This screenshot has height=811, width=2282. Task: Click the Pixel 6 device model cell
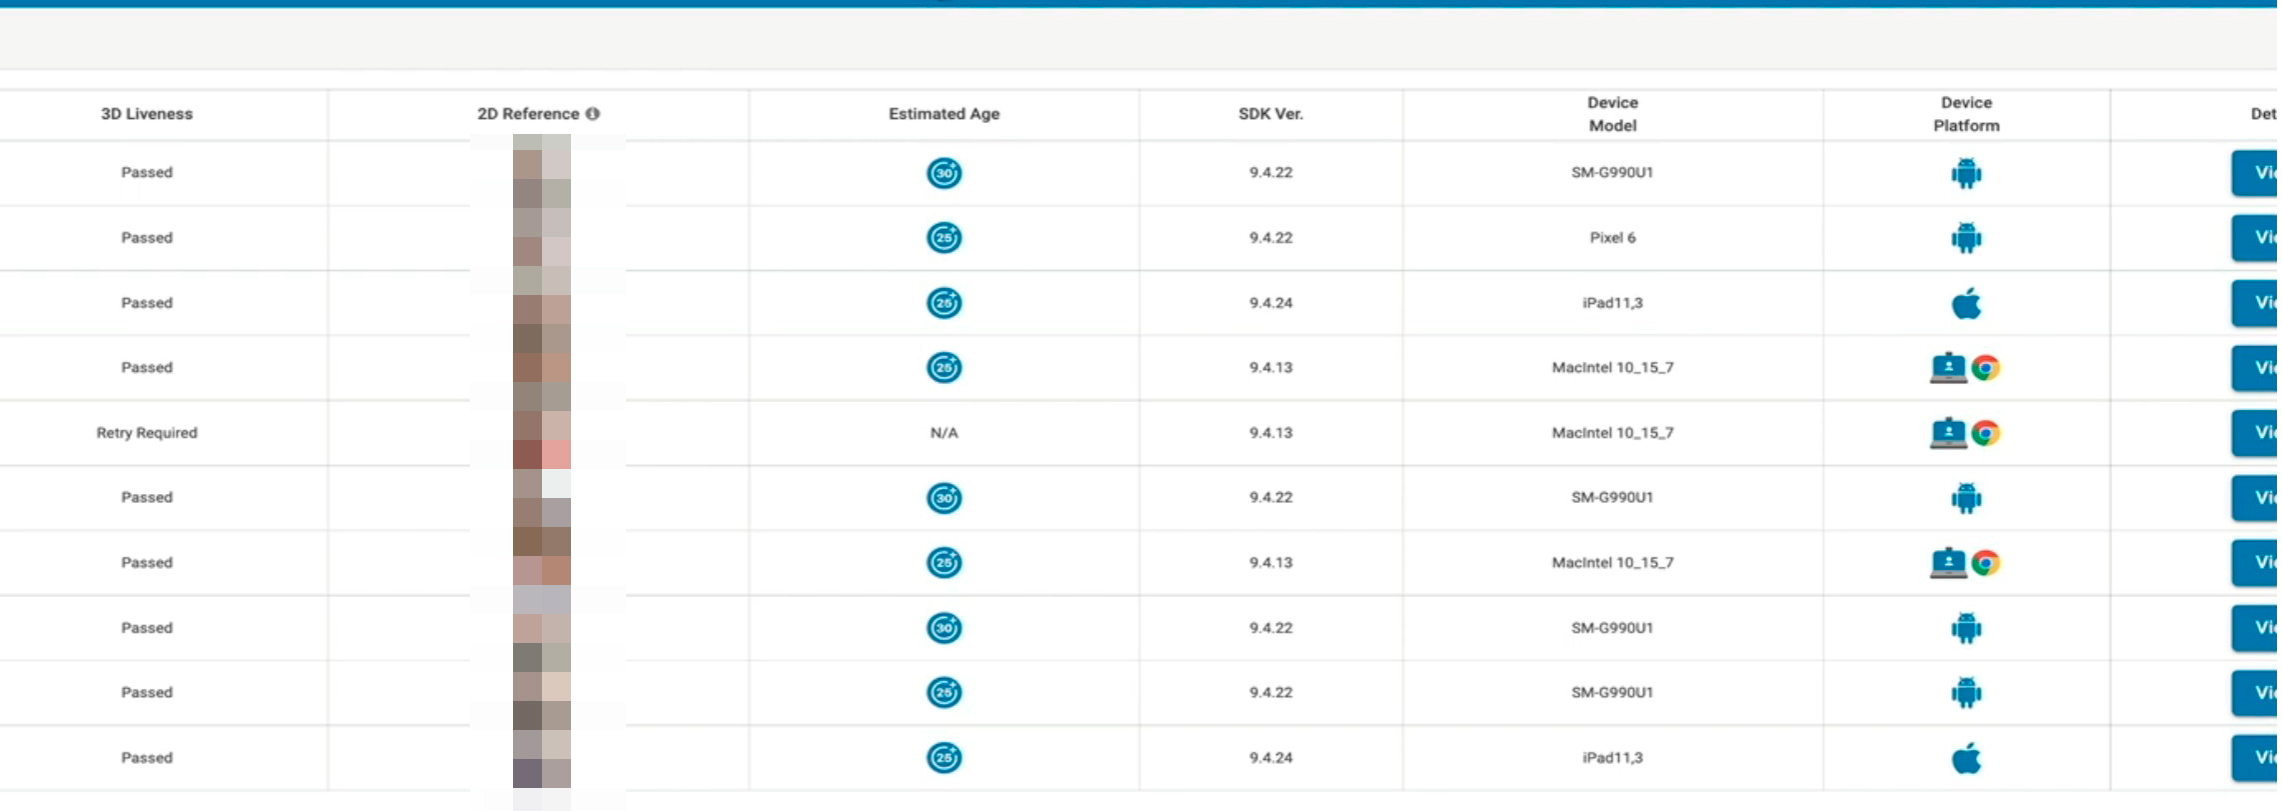tap(1612, 238)
